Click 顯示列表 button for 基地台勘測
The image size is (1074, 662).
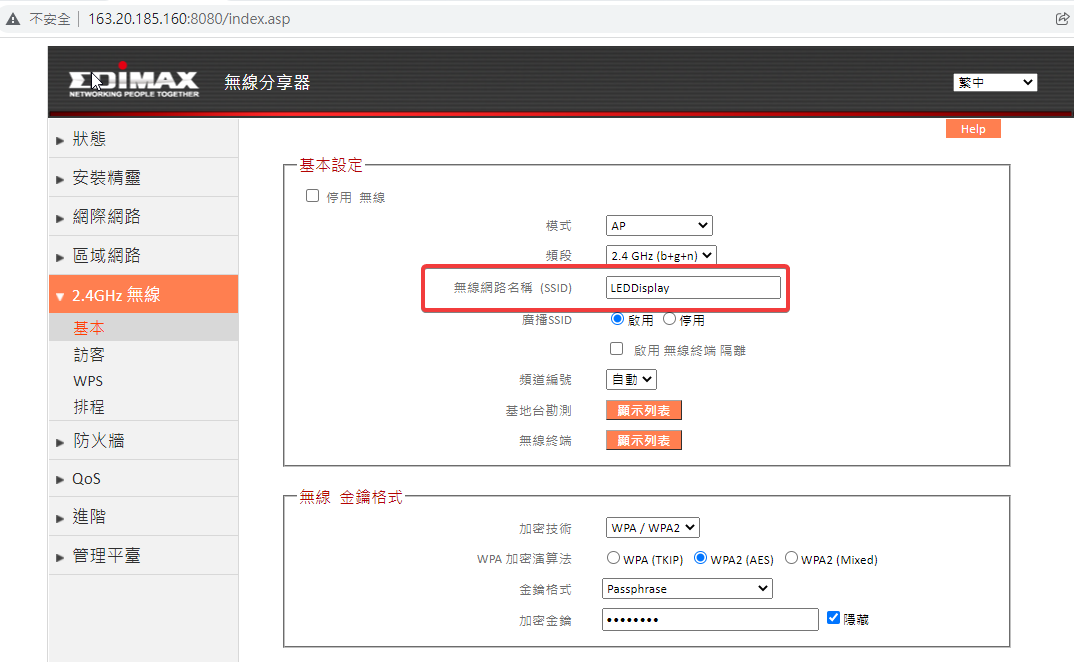644,410
